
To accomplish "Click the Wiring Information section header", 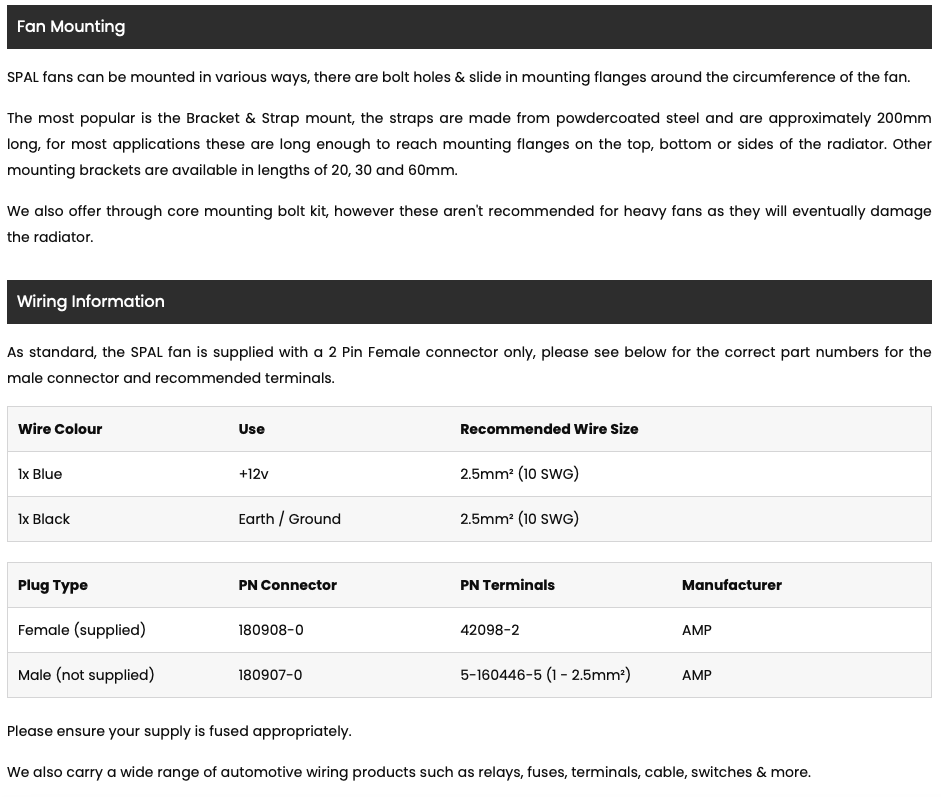I will click(469, 302).
